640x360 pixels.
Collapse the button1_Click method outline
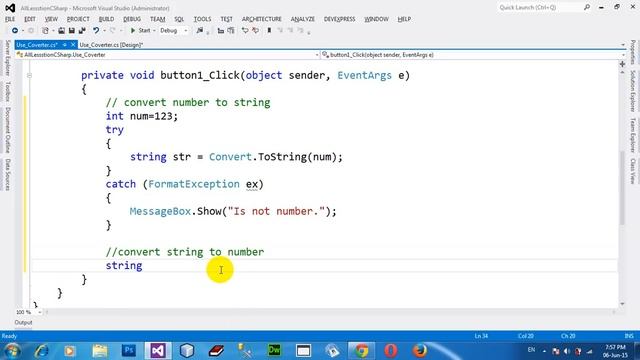tap(29, 76)
